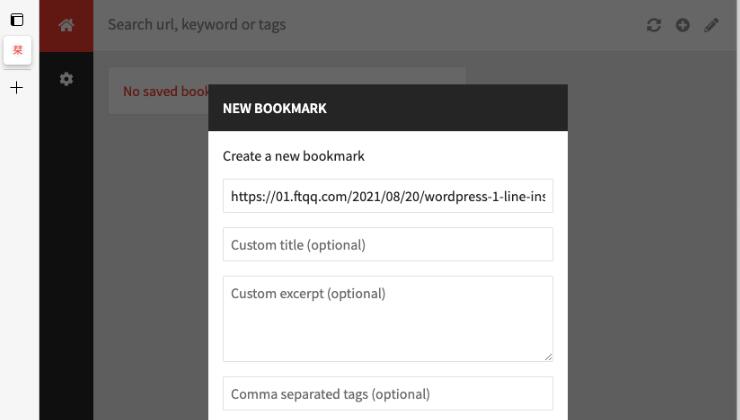This screenshot has width=740, height=420.
Task: Toggle the browser sidebar panel icon
Action: pyautogui.click(x=17, y=19)
